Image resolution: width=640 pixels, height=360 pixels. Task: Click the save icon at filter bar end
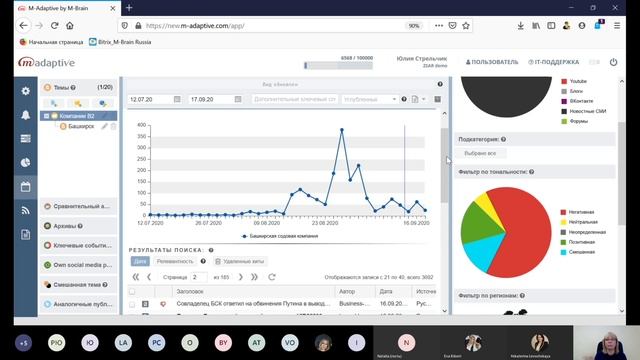point(437,99)
